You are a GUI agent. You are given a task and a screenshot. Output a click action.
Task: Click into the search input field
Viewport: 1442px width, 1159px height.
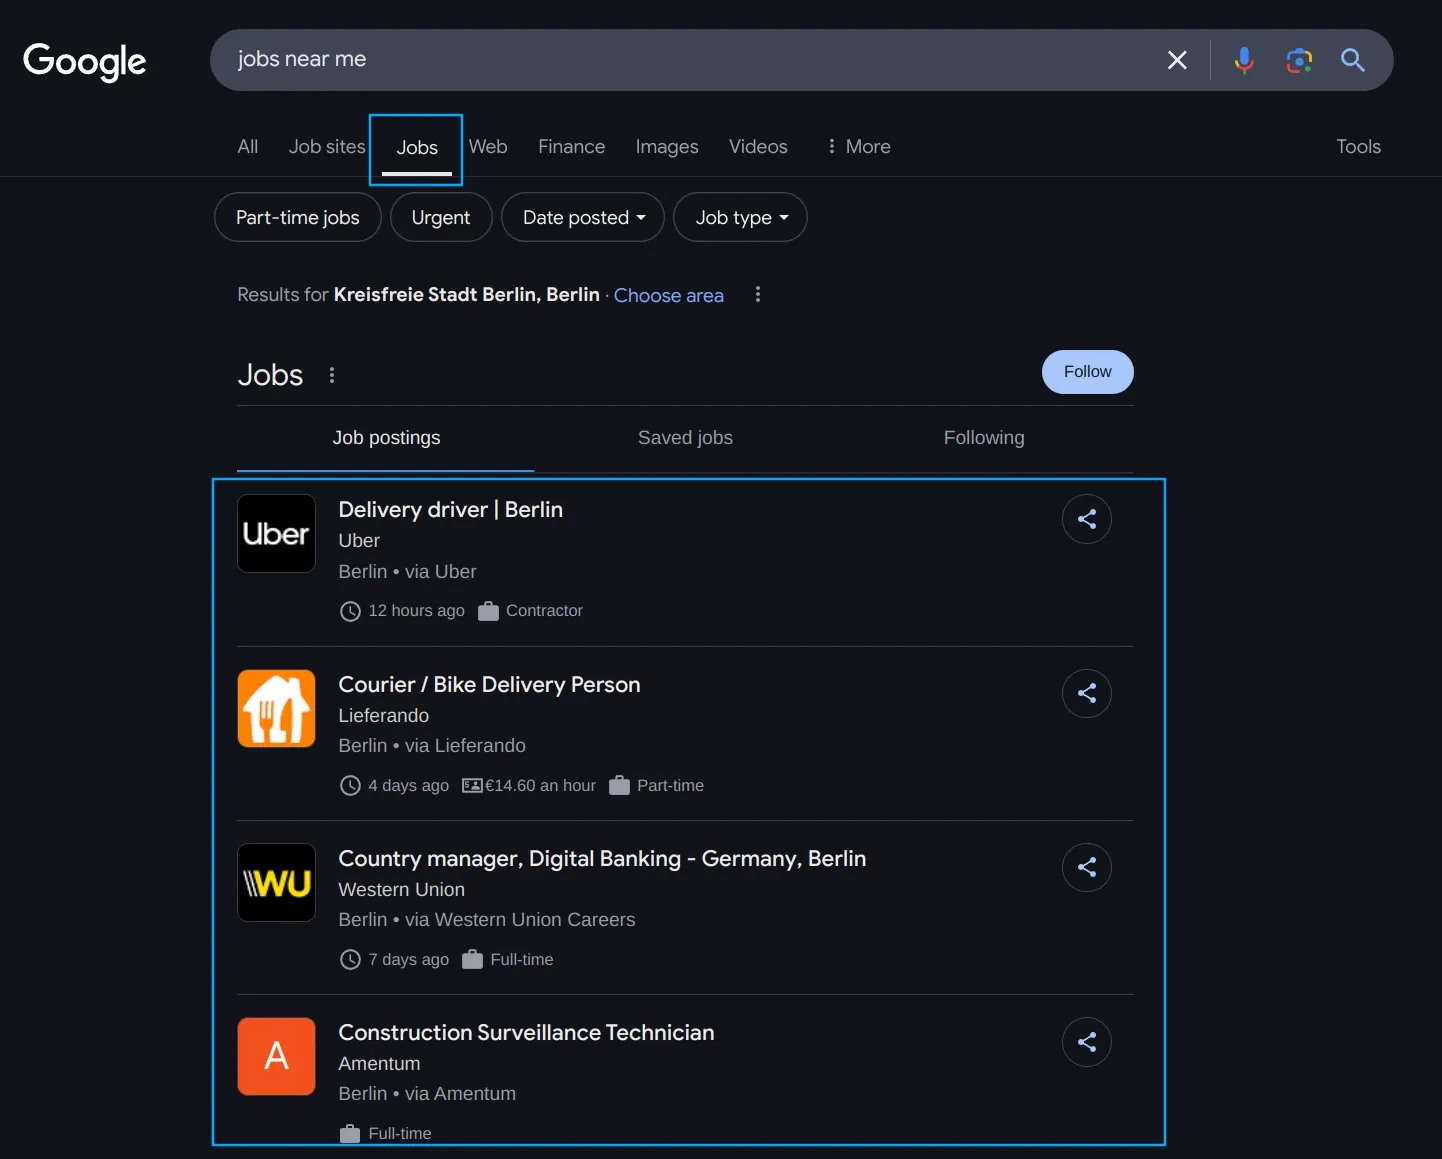[x=680, y=60]
